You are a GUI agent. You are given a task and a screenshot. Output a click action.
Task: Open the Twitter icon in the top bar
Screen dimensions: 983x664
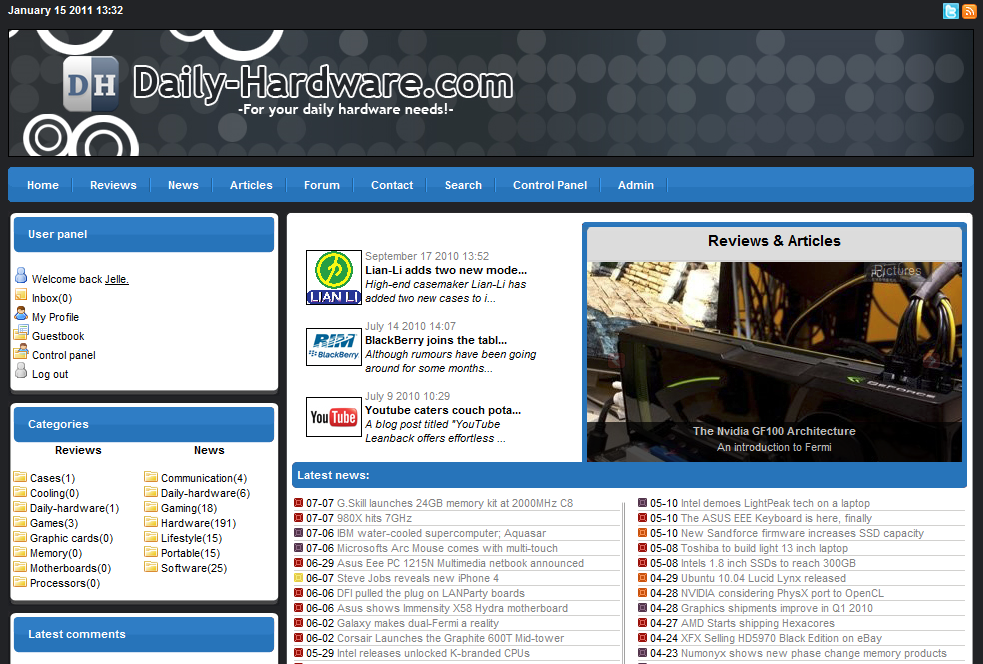click(950, 11)
